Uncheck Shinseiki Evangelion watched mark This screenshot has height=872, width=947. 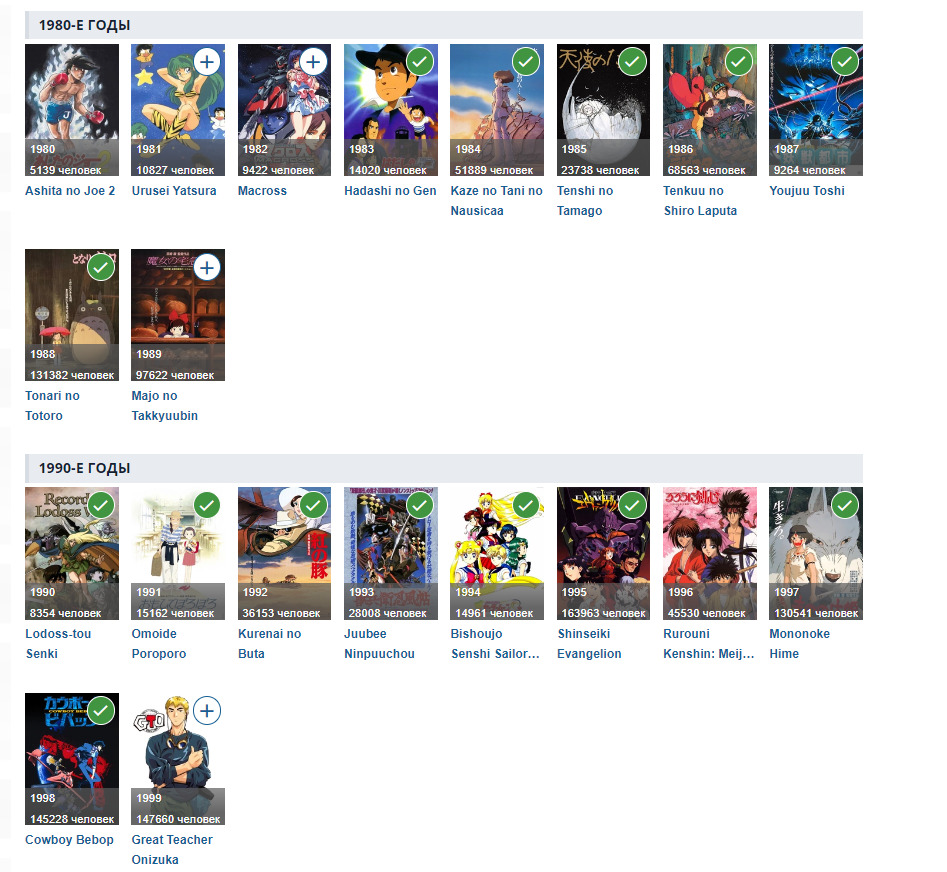click(632, 505)
